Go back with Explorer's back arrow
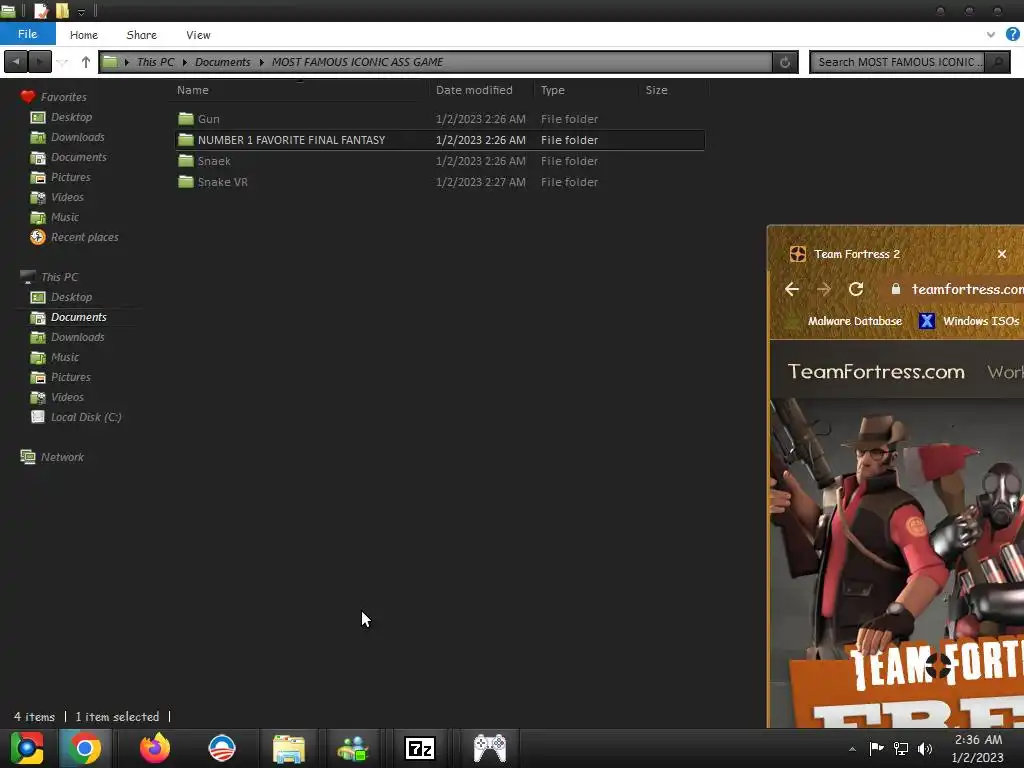The width and height of the screenshot is (1024, 768). (16, 61)
